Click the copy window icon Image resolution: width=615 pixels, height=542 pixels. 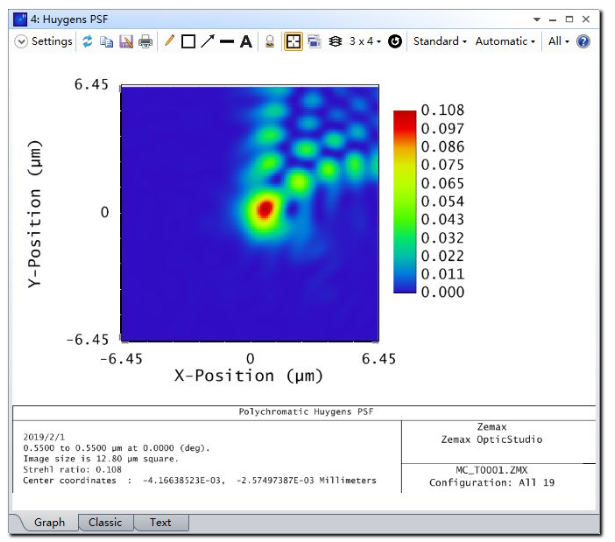point(106,42)
